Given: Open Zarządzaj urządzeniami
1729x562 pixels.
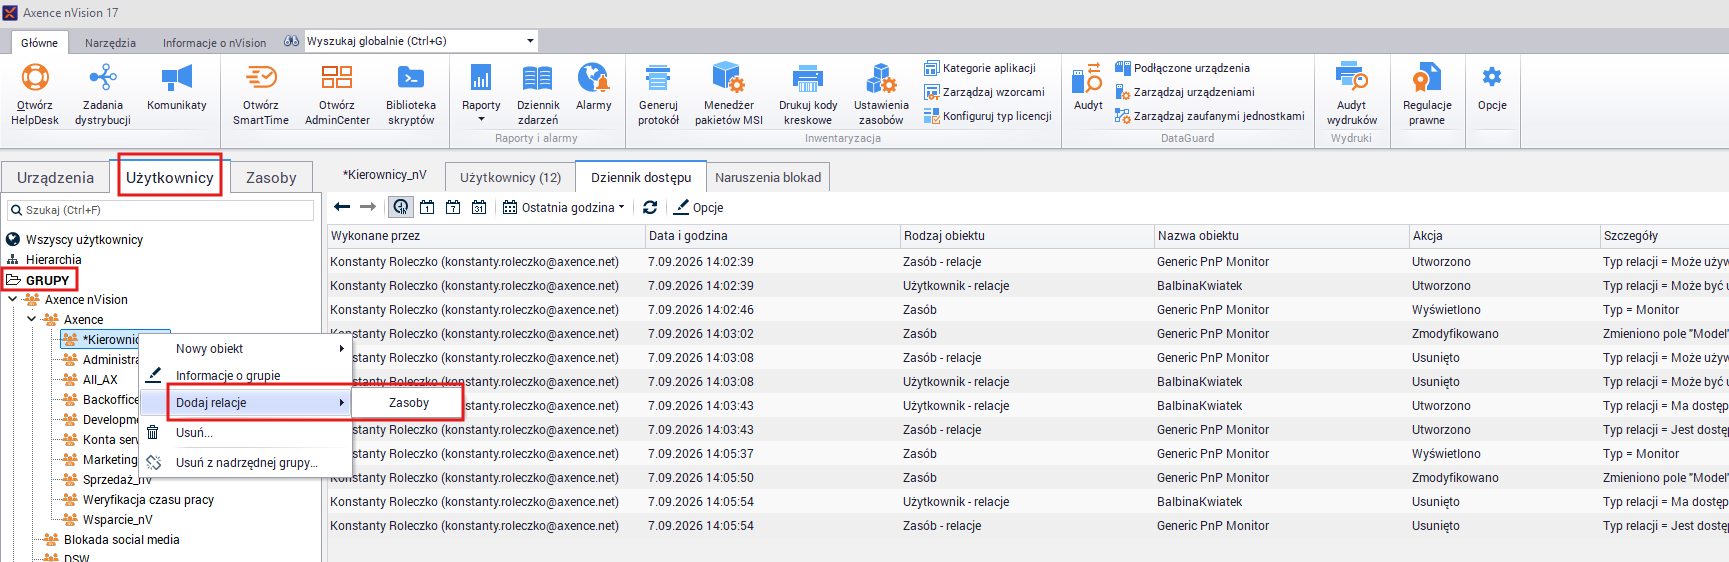Looking at the screenshot, I should [x=1185, y=92].
